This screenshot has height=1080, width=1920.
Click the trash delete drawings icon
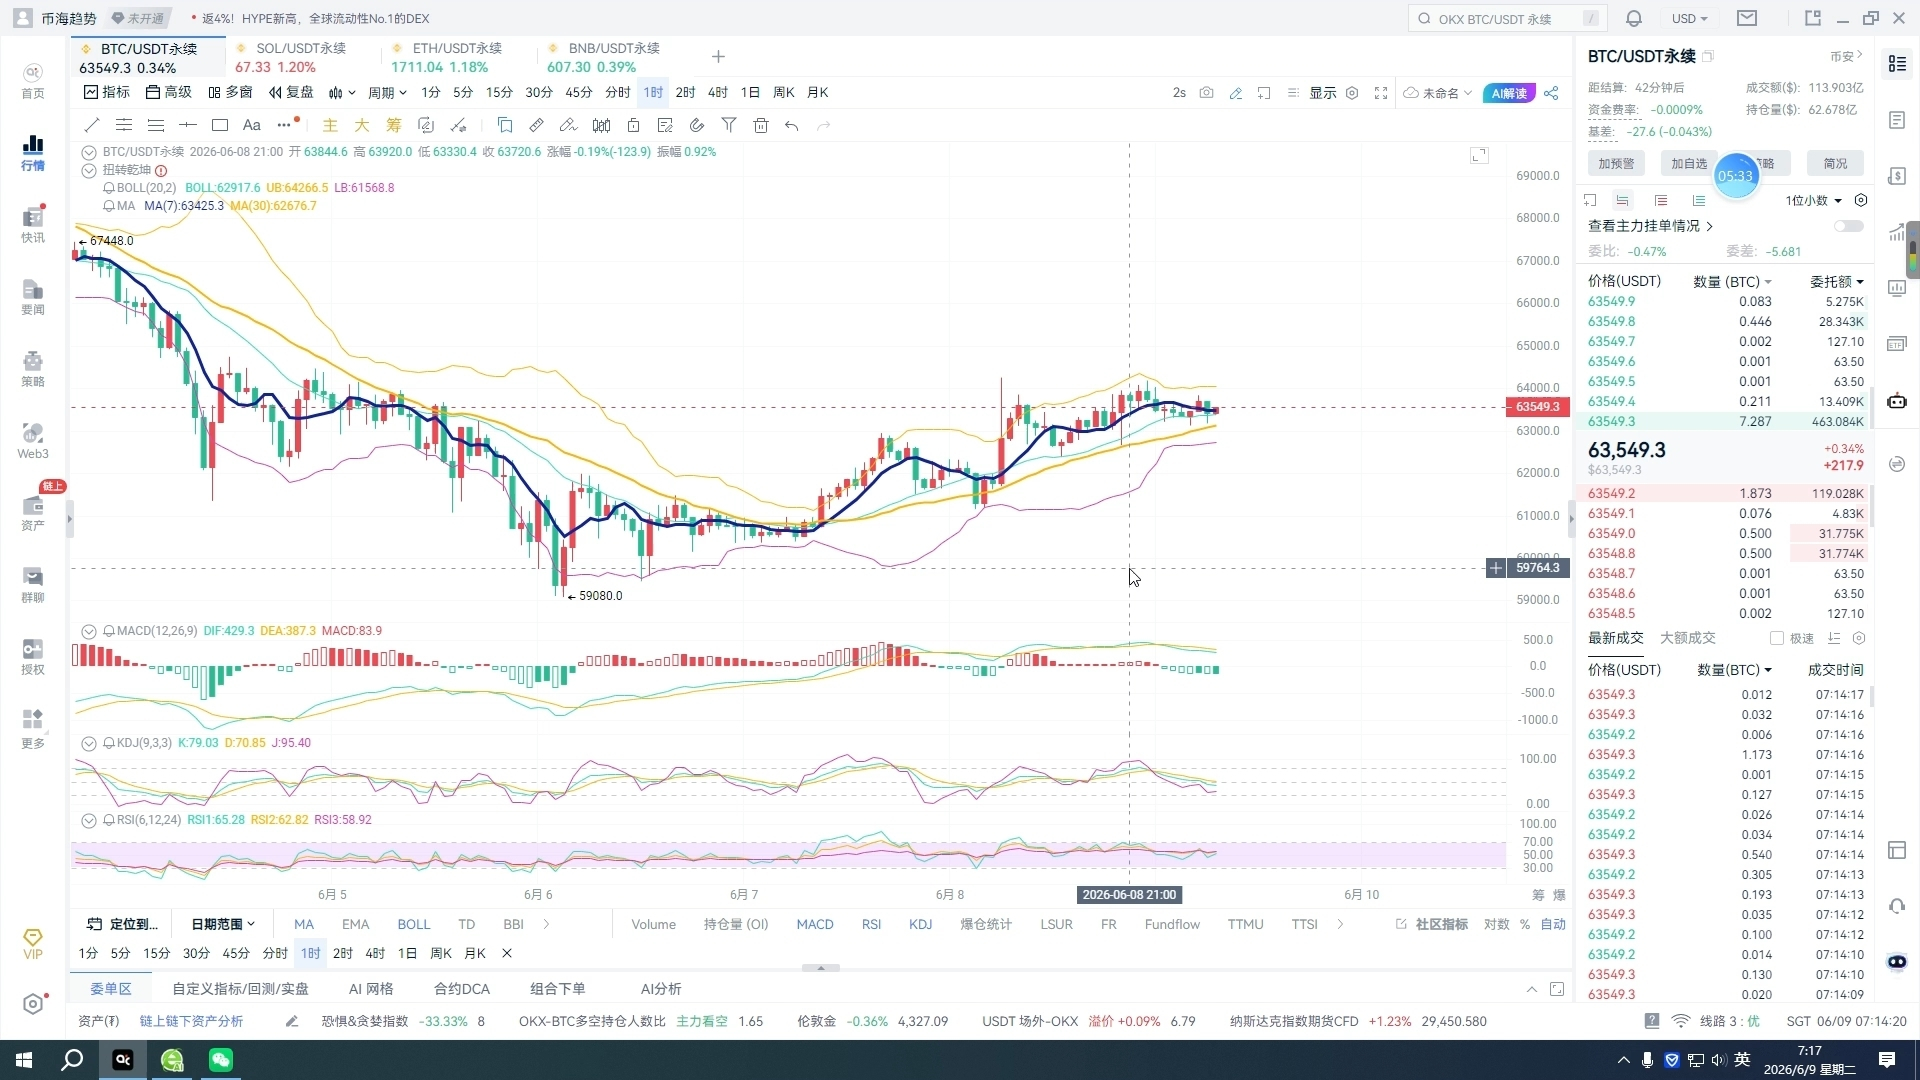point(761,125)
